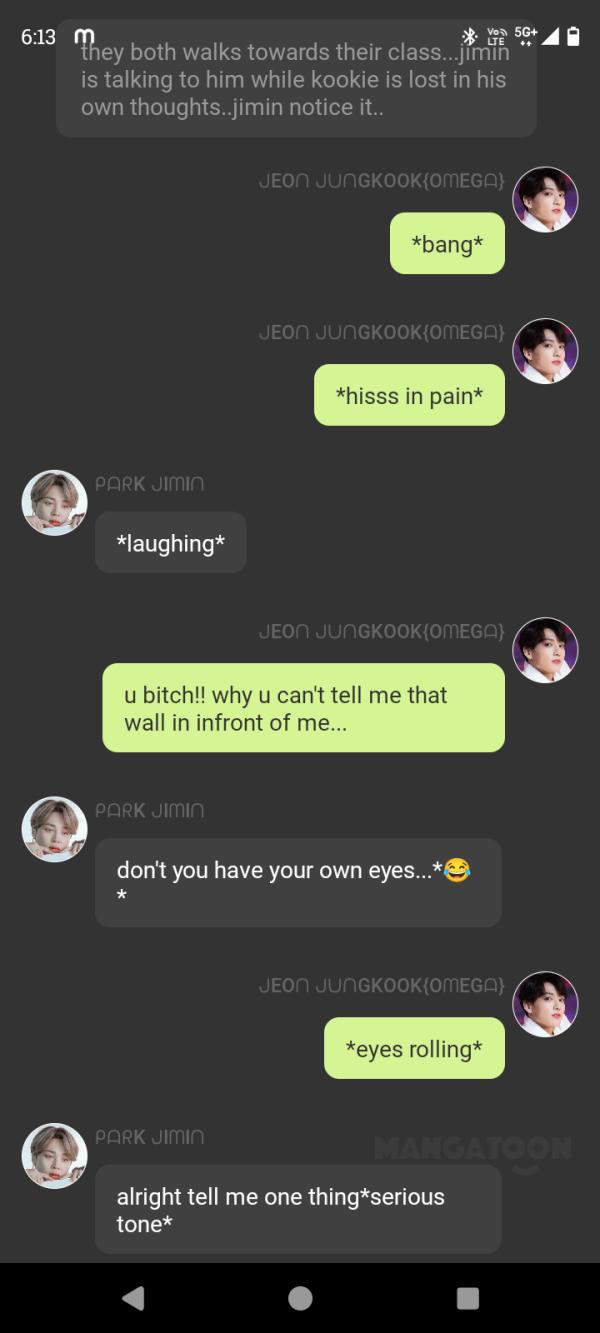Tap the Android recent apps square
The height and width of the screenshot is (1333, 600).
[467, 1297]
